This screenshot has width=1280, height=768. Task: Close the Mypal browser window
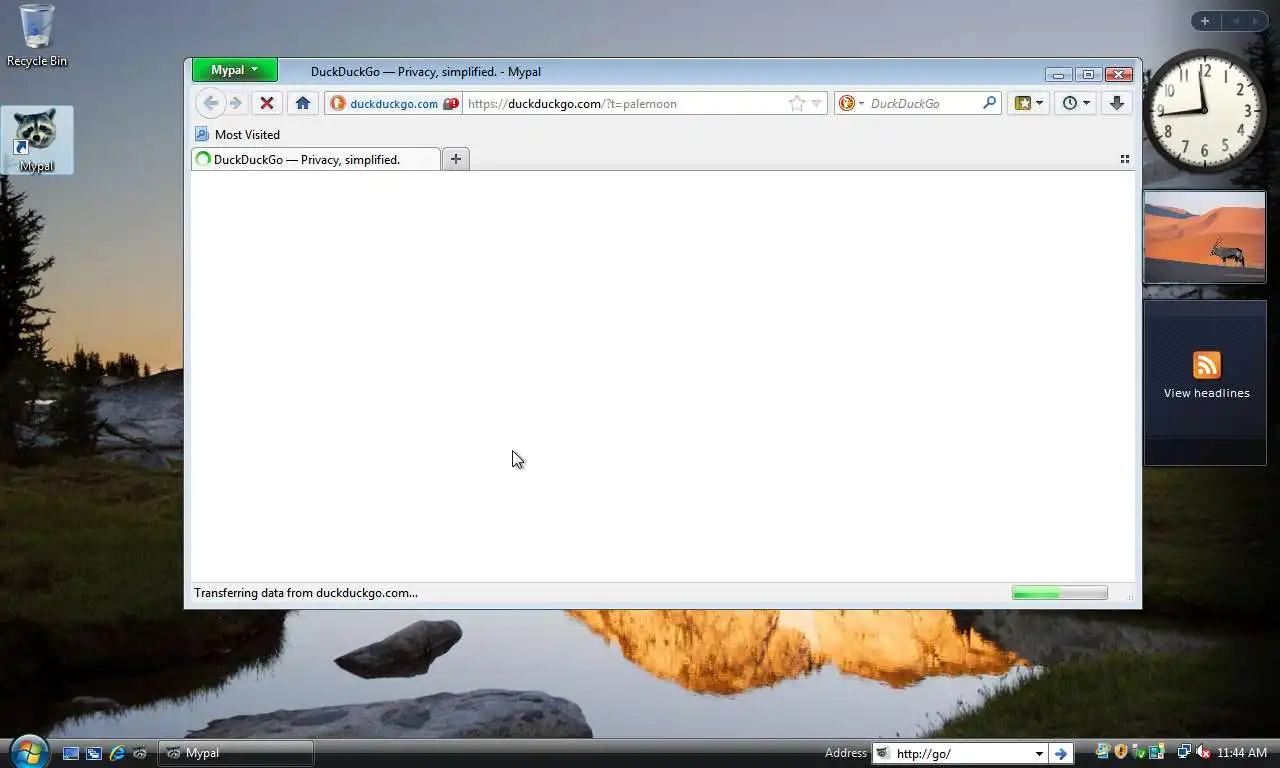click(1119, 74)
